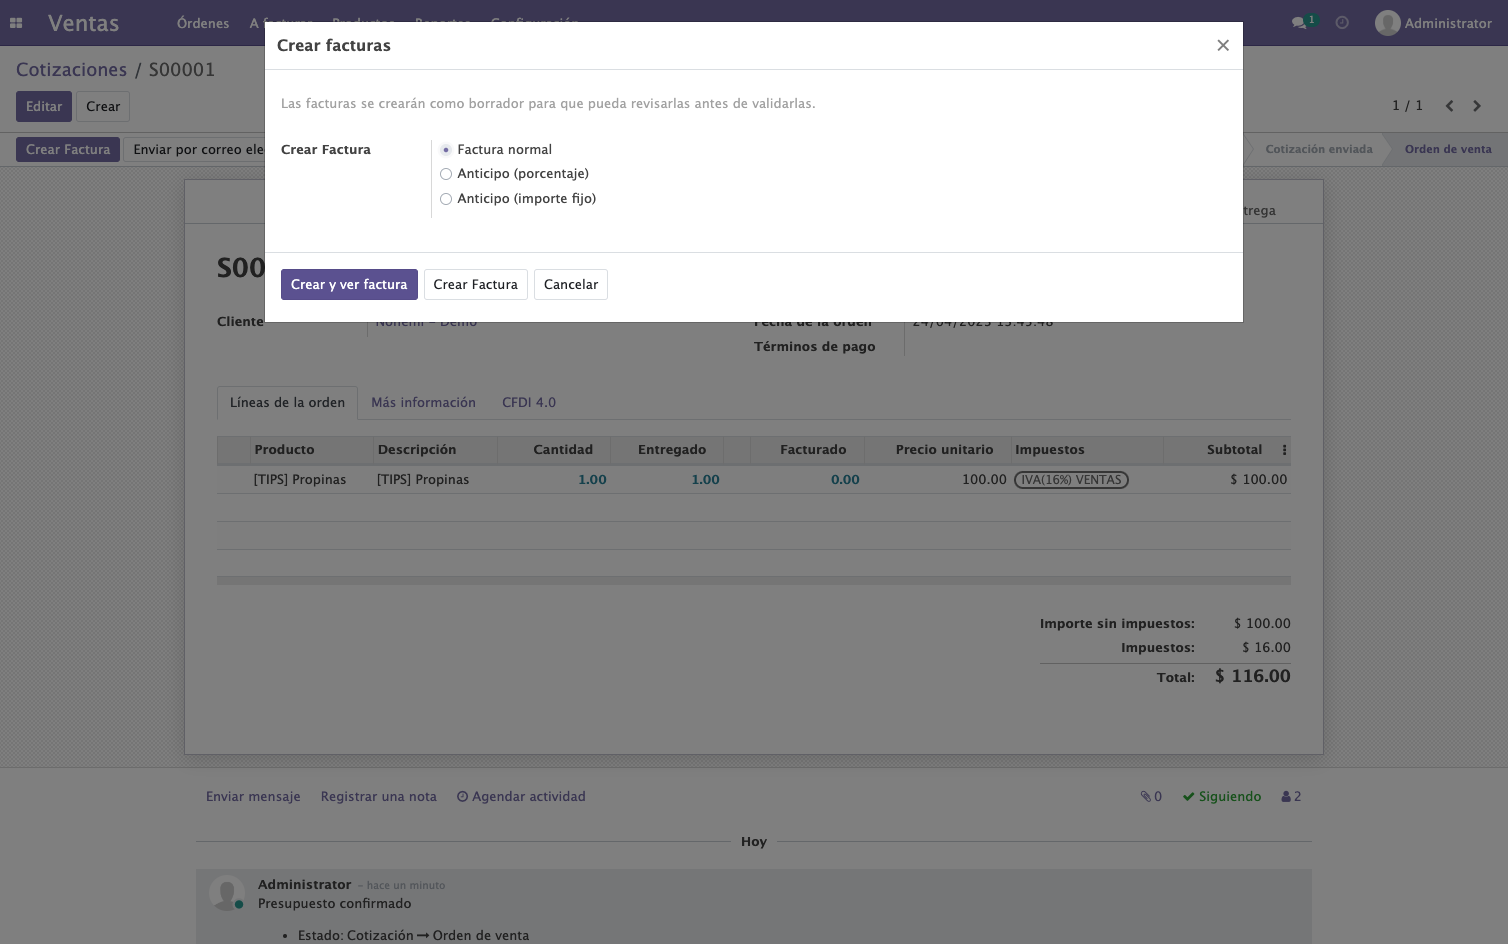This screenshot has height=944, width=1508.
Task: Click the IVA(16%) VENTAS tax tag
Action: 1071,480
